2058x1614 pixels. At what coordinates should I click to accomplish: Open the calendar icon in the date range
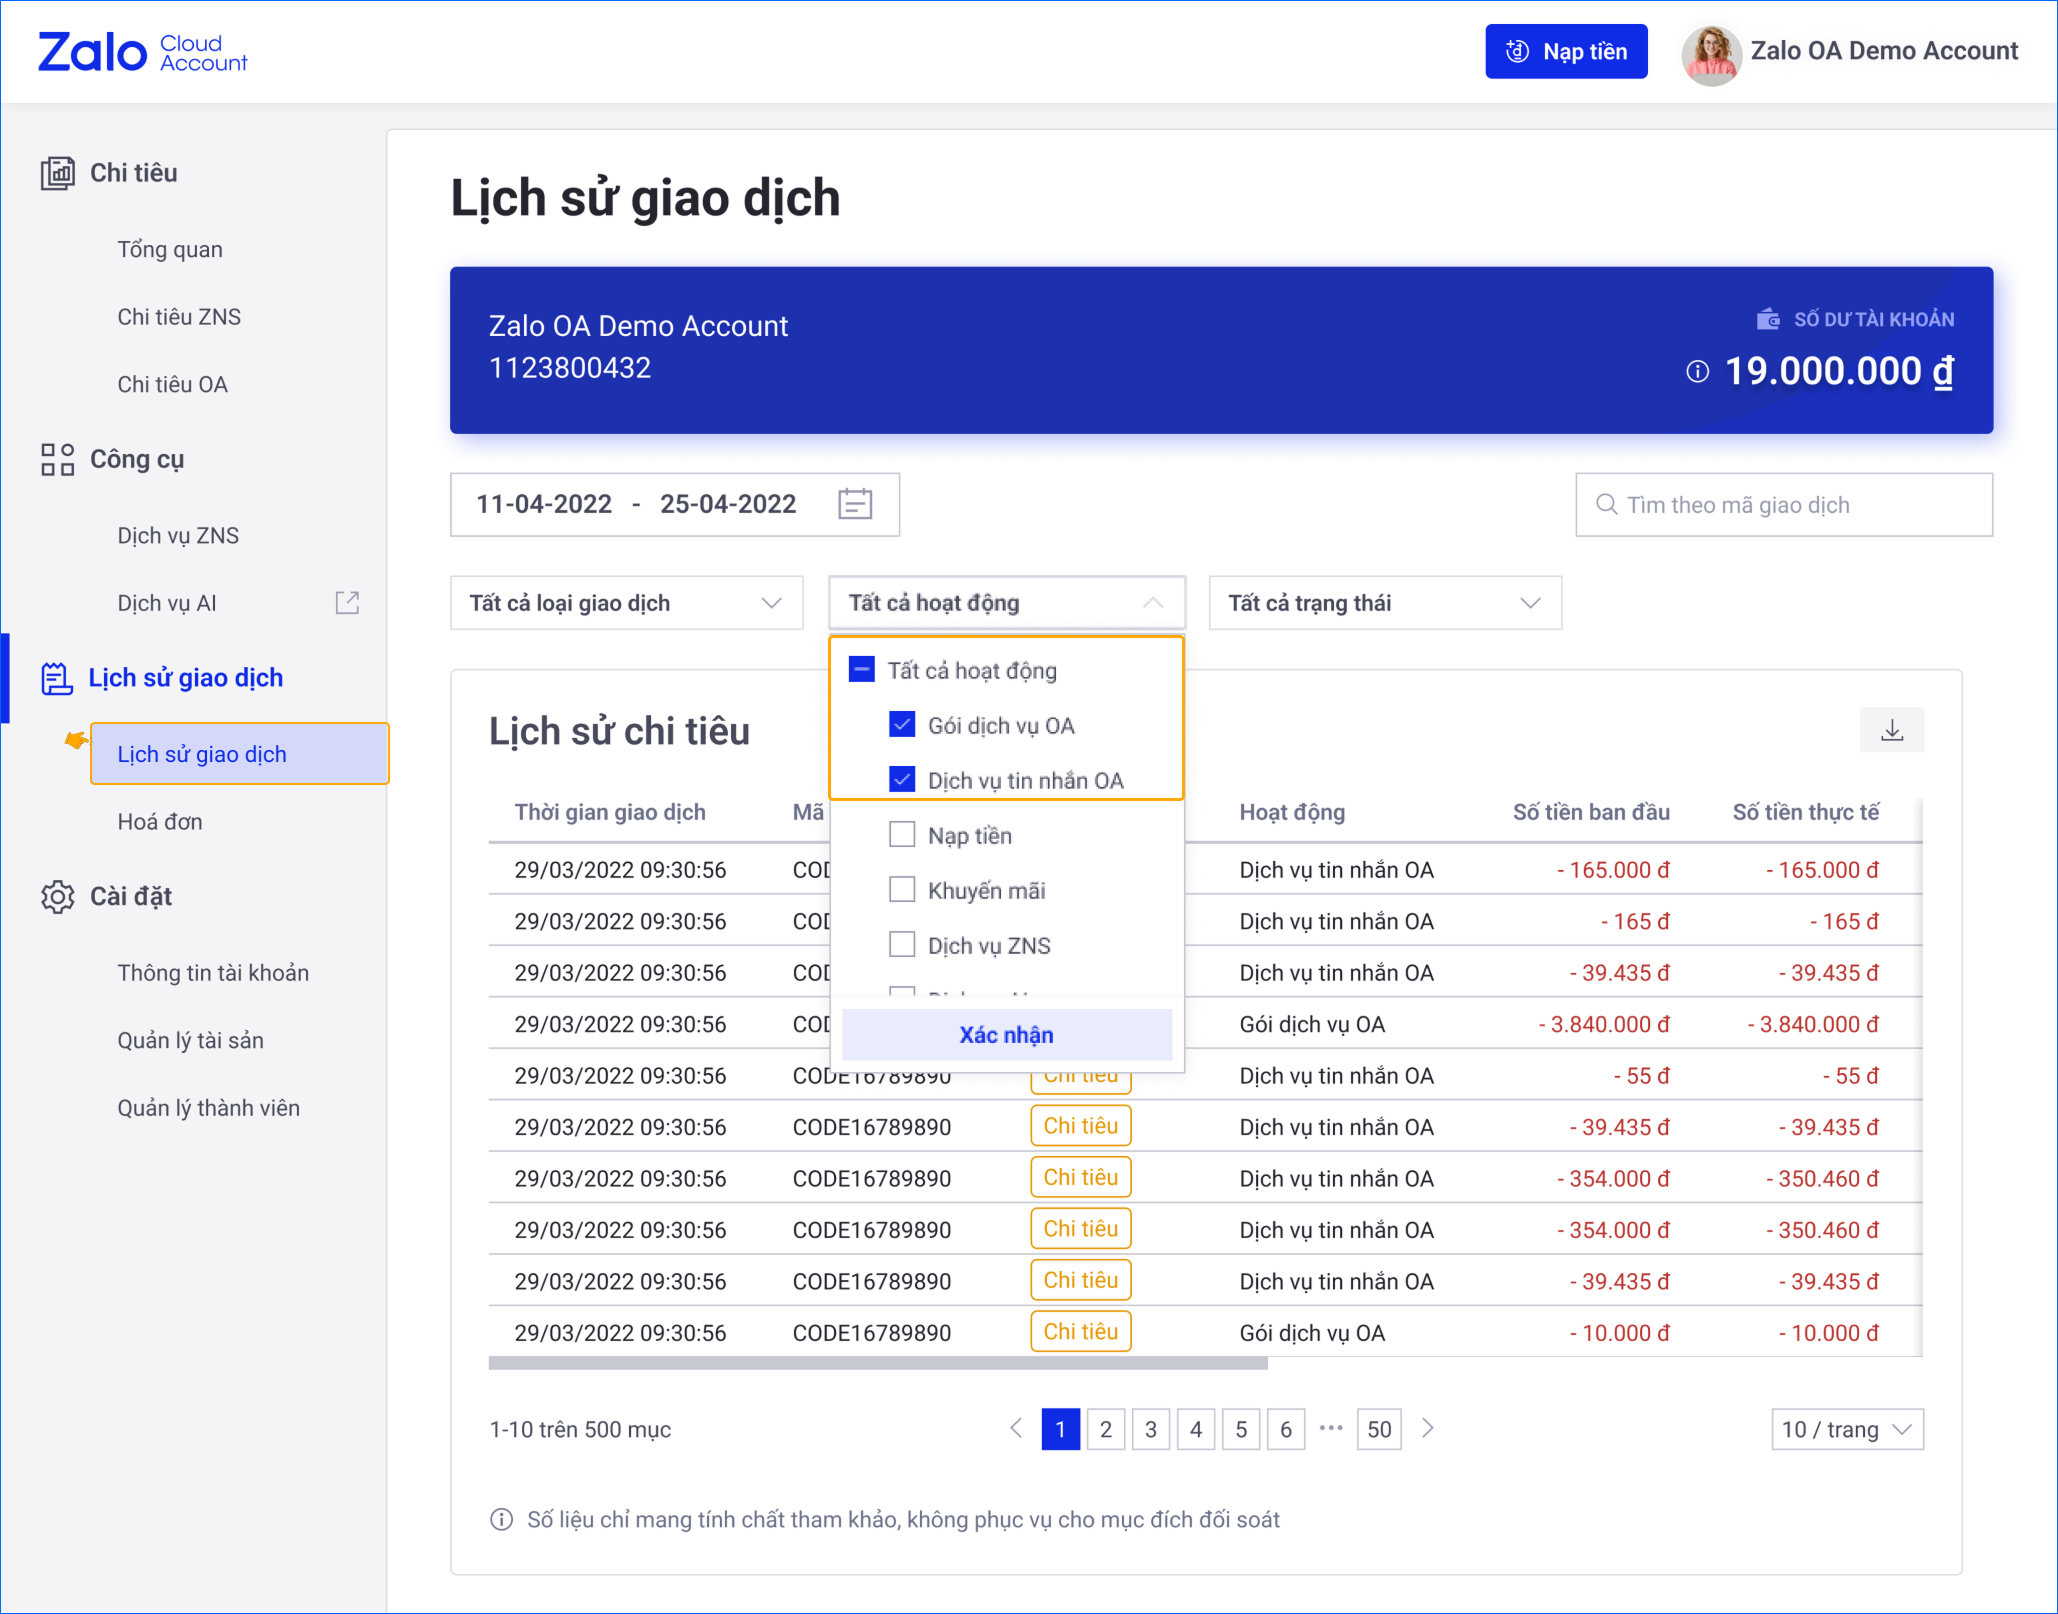(x=855, y=504)
